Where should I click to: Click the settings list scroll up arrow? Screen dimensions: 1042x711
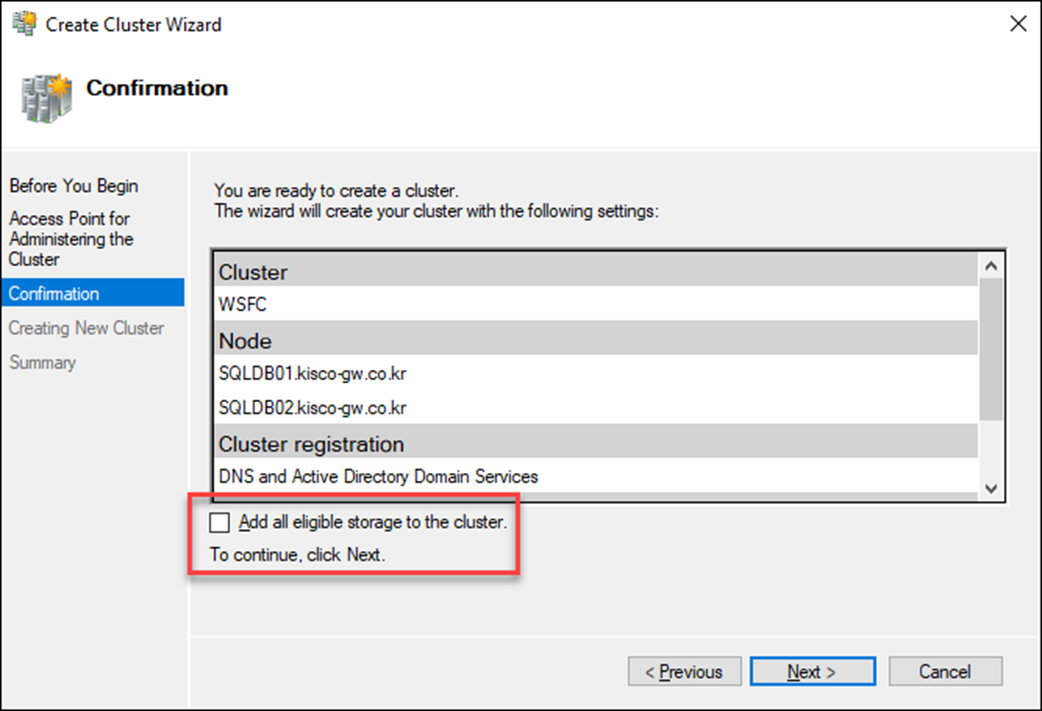[991, 266]
